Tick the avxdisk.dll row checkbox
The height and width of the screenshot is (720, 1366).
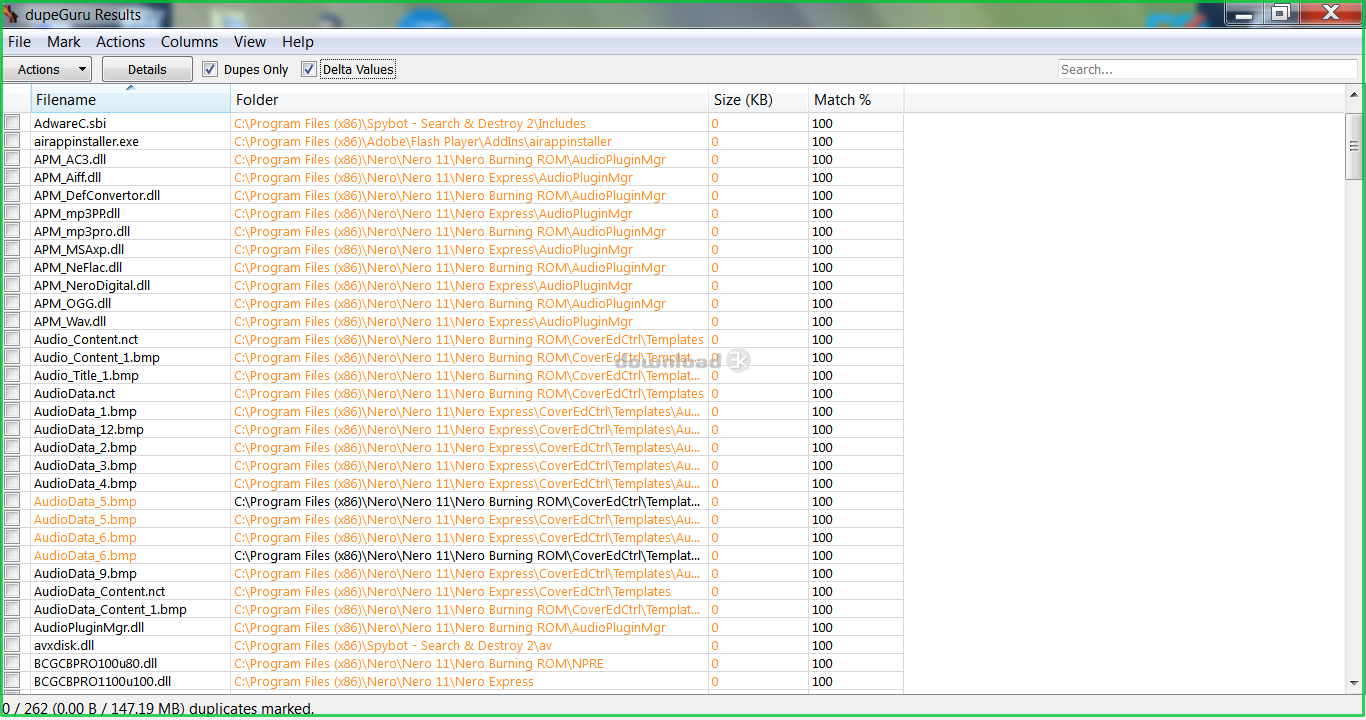pyautogui.click(x=12, y=645)
